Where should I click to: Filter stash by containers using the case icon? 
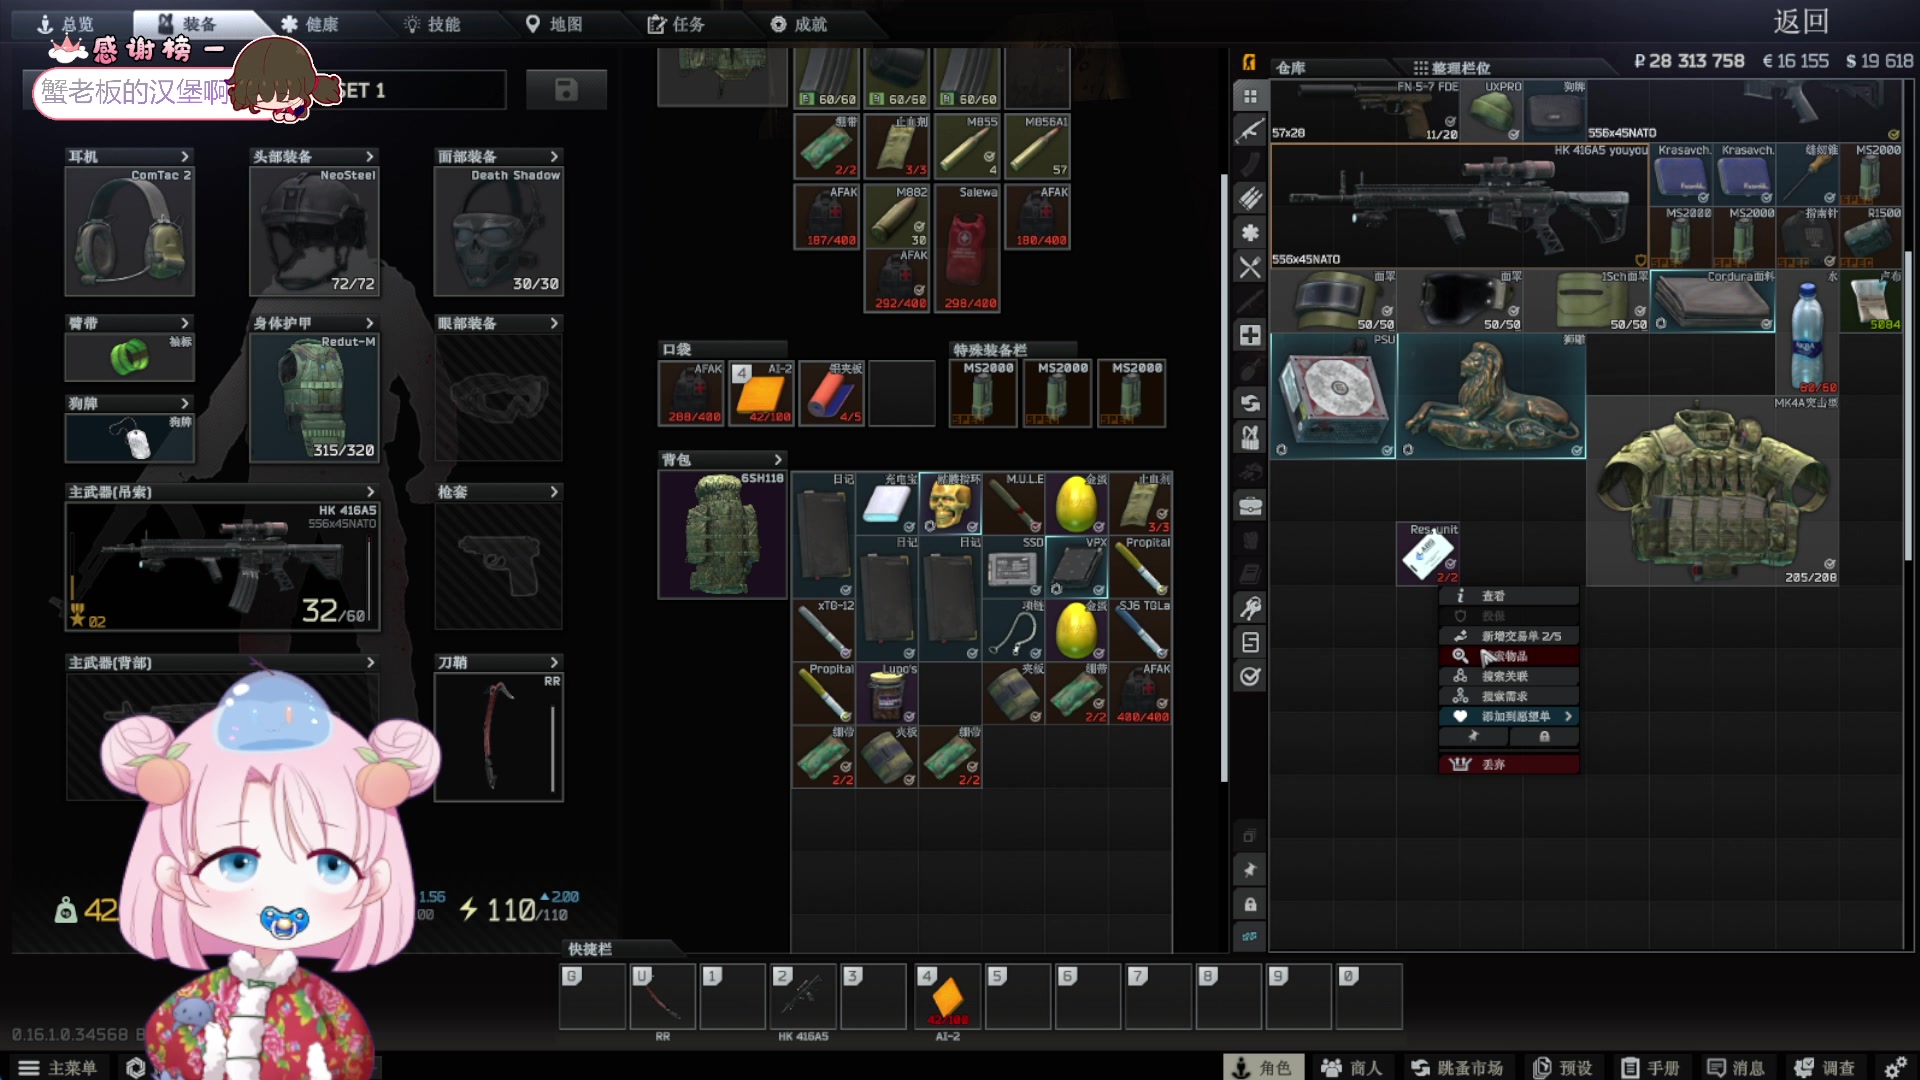[x=1250, y=506]
